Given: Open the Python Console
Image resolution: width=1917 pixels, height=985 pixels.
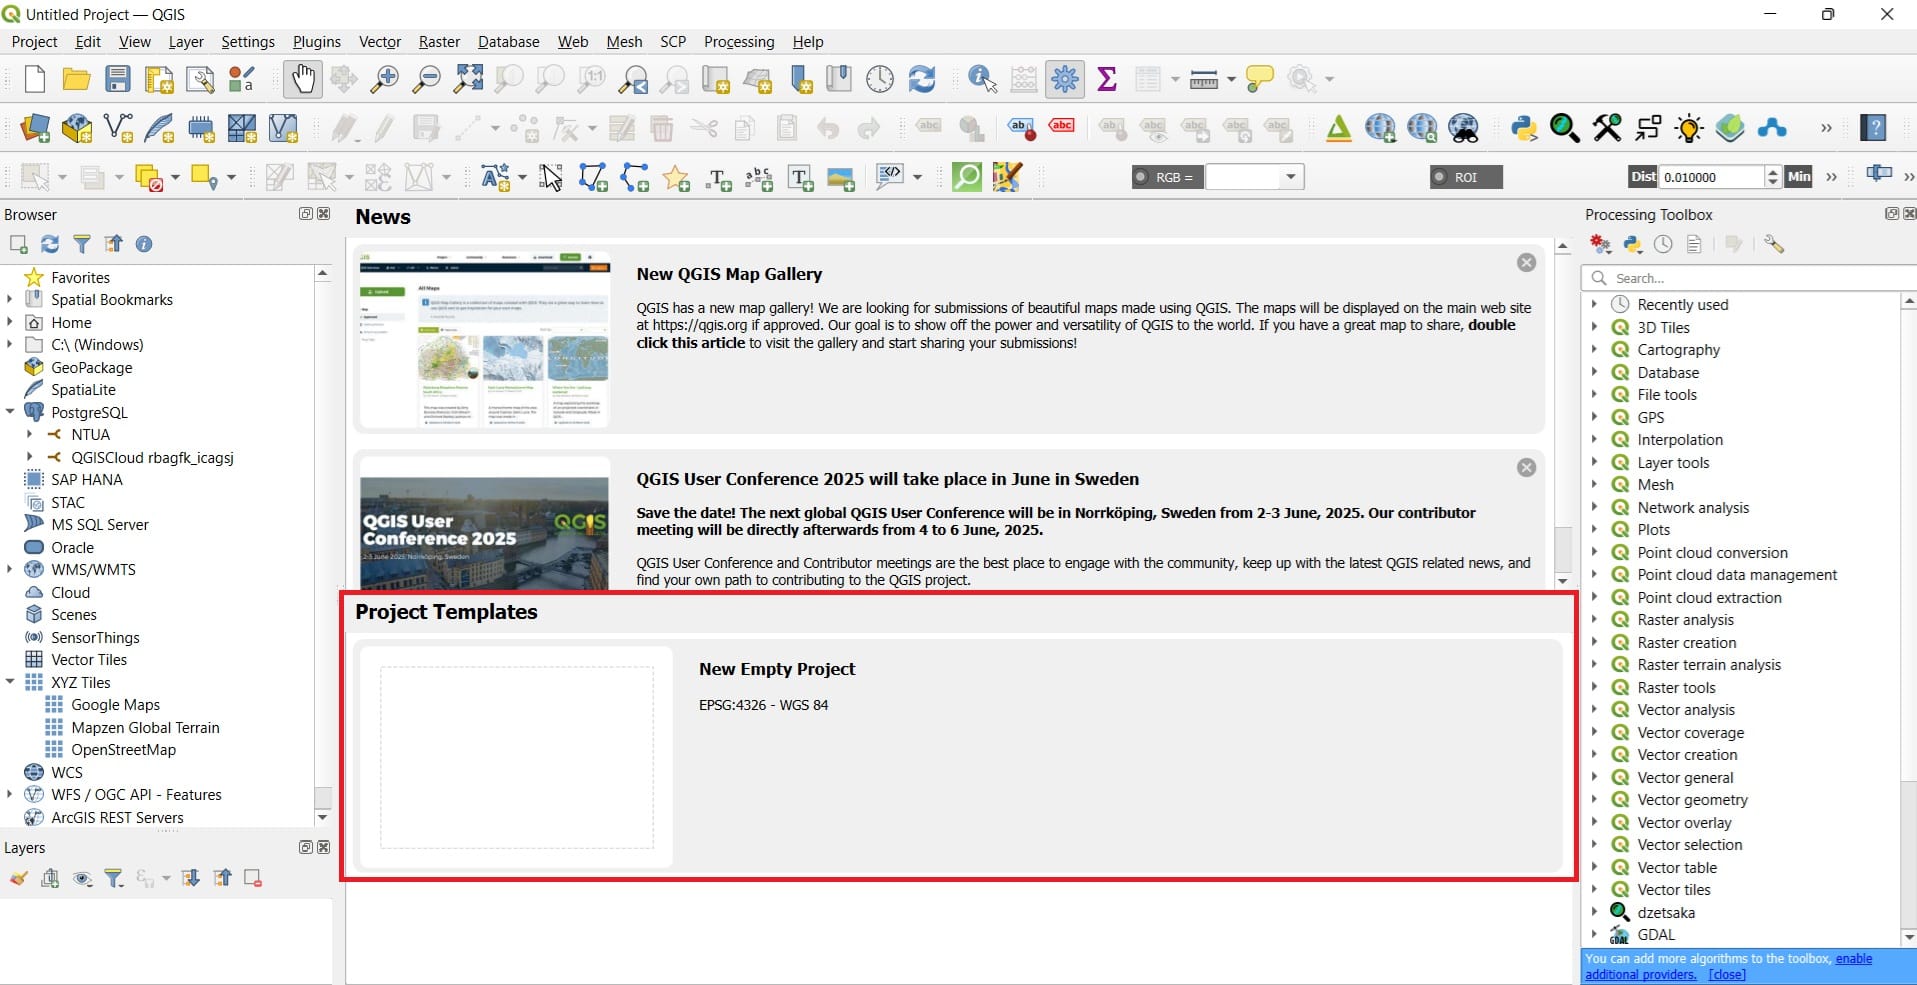Looking at the screenshot, I should pyautogui.click(x=1524, y=128).
